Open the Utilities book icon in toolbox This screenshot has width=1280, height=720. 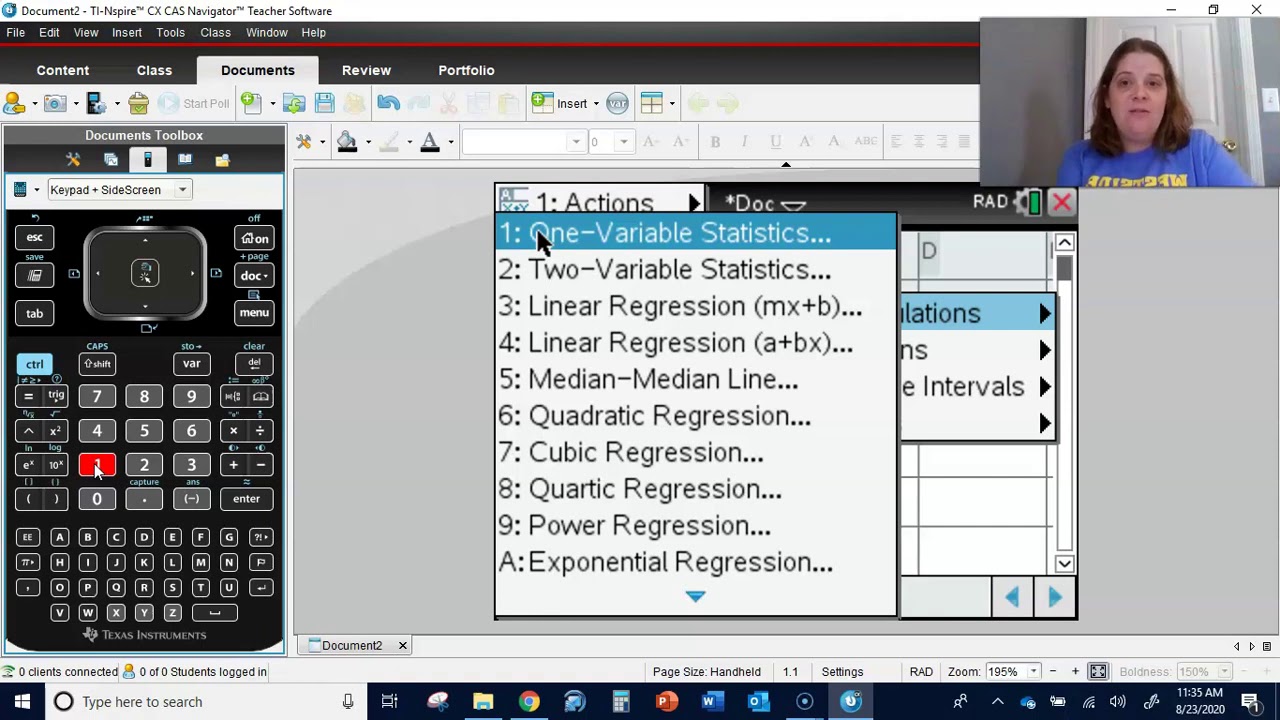pos(185,160)
